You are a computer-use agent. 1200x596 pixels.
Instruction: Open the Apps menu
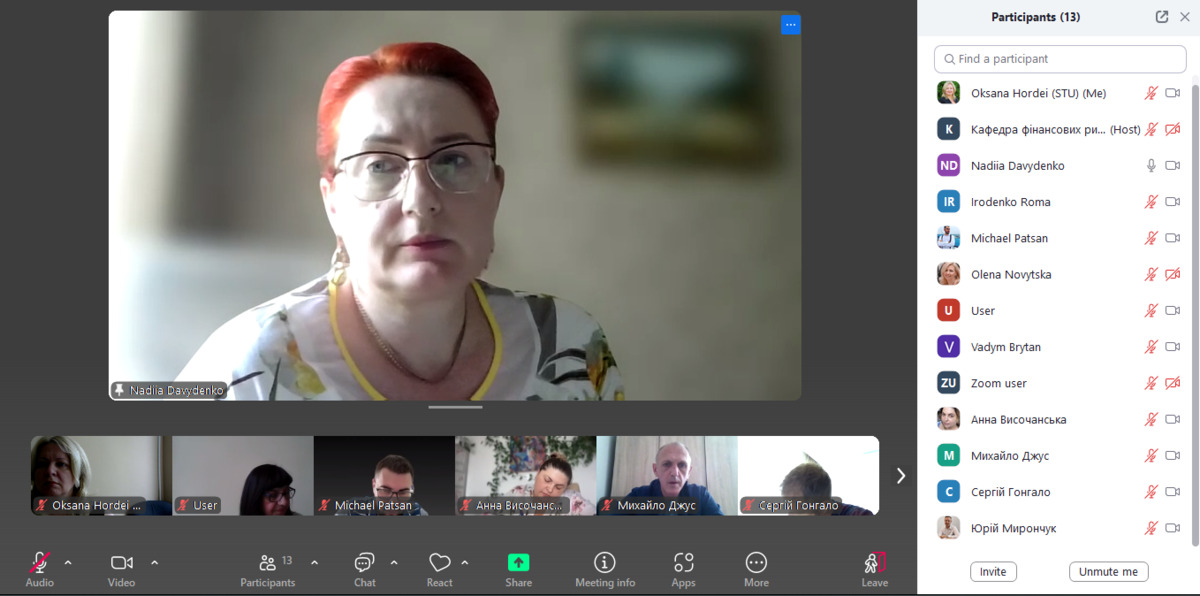tap(684, 562)
